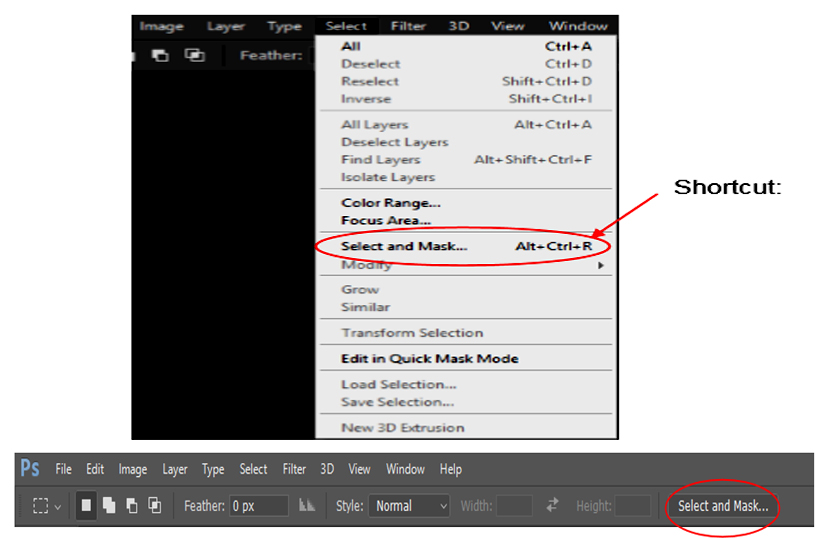Image resolution: width=840 pixels, height=538 pixels.
Task: Open the View menu in bottom bar
Action: [359, 469]
